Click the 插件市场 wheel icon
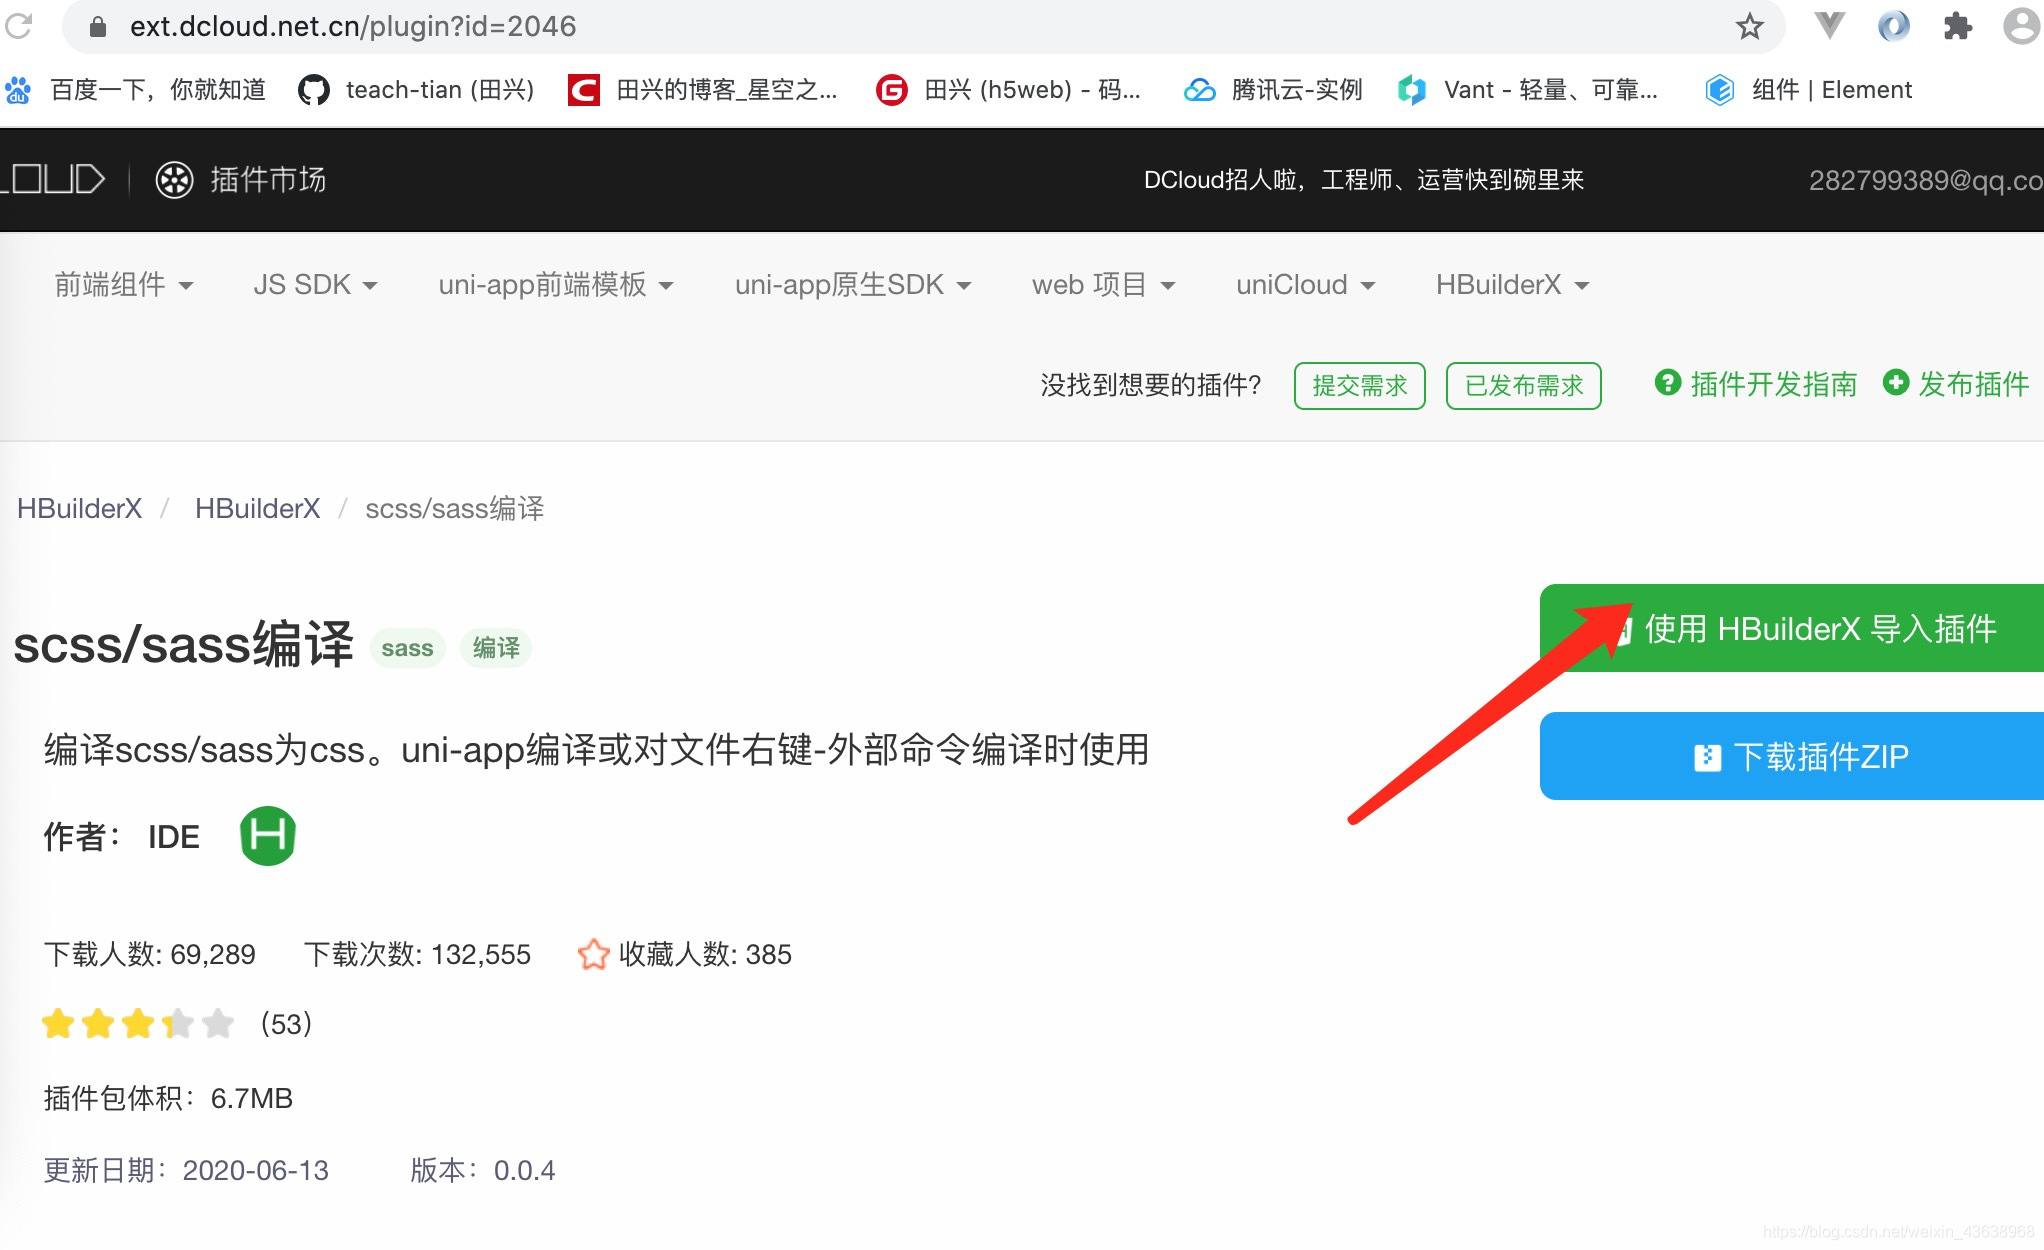This screenshot has width=2044, height=1250. click(174, 180)
